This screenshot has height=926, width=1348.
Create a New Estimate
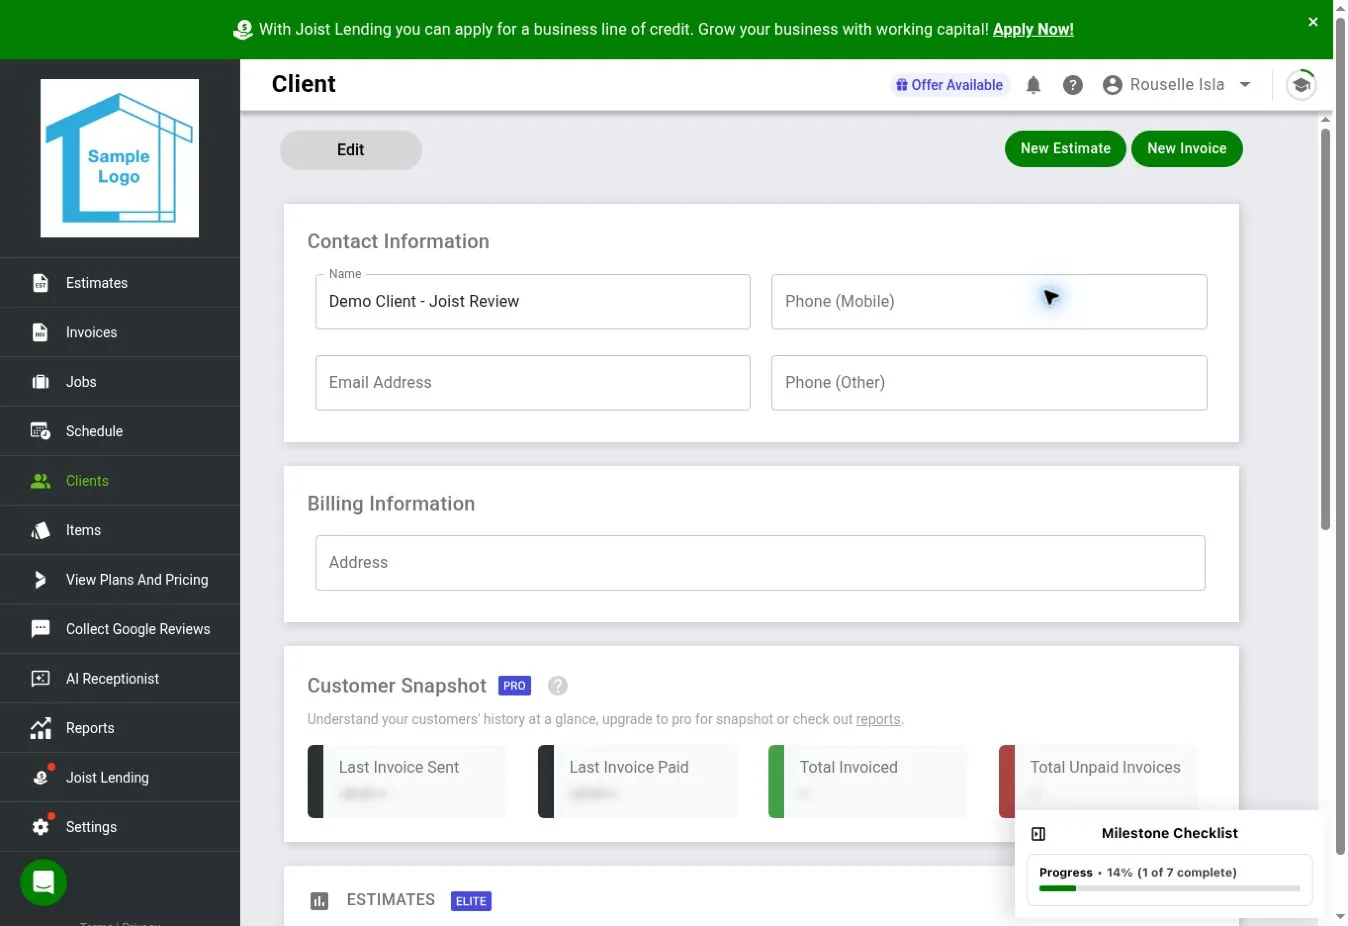pos(1065,149)
